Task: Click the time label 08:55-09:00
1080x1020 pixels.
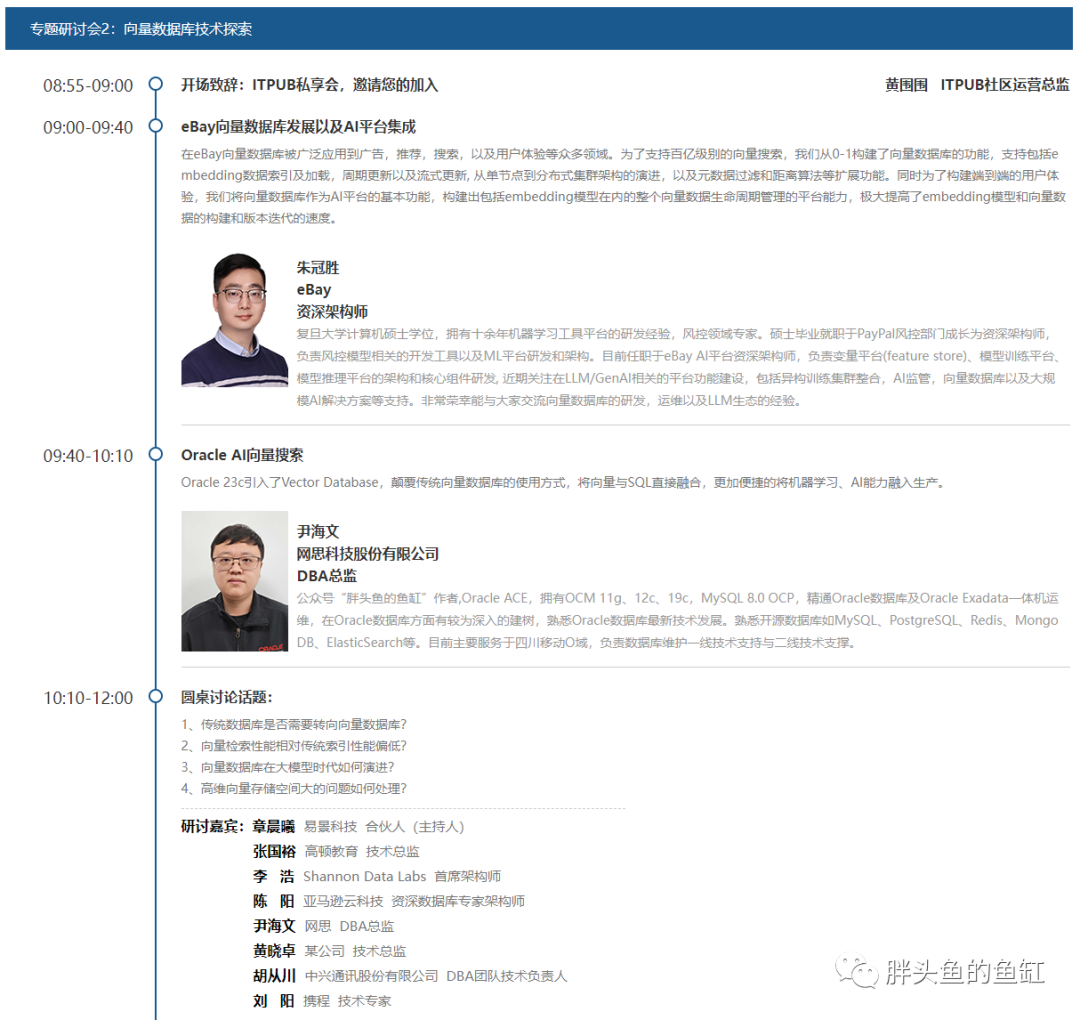Action: point(88,85)
